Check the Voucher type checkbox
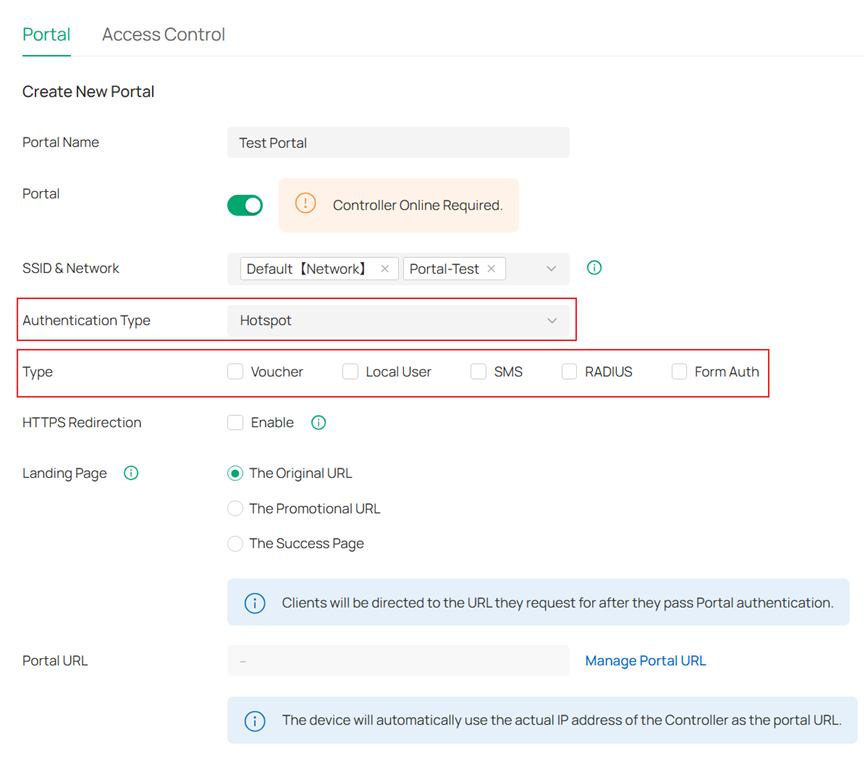 pyautogui.click(x=236, y=372)
